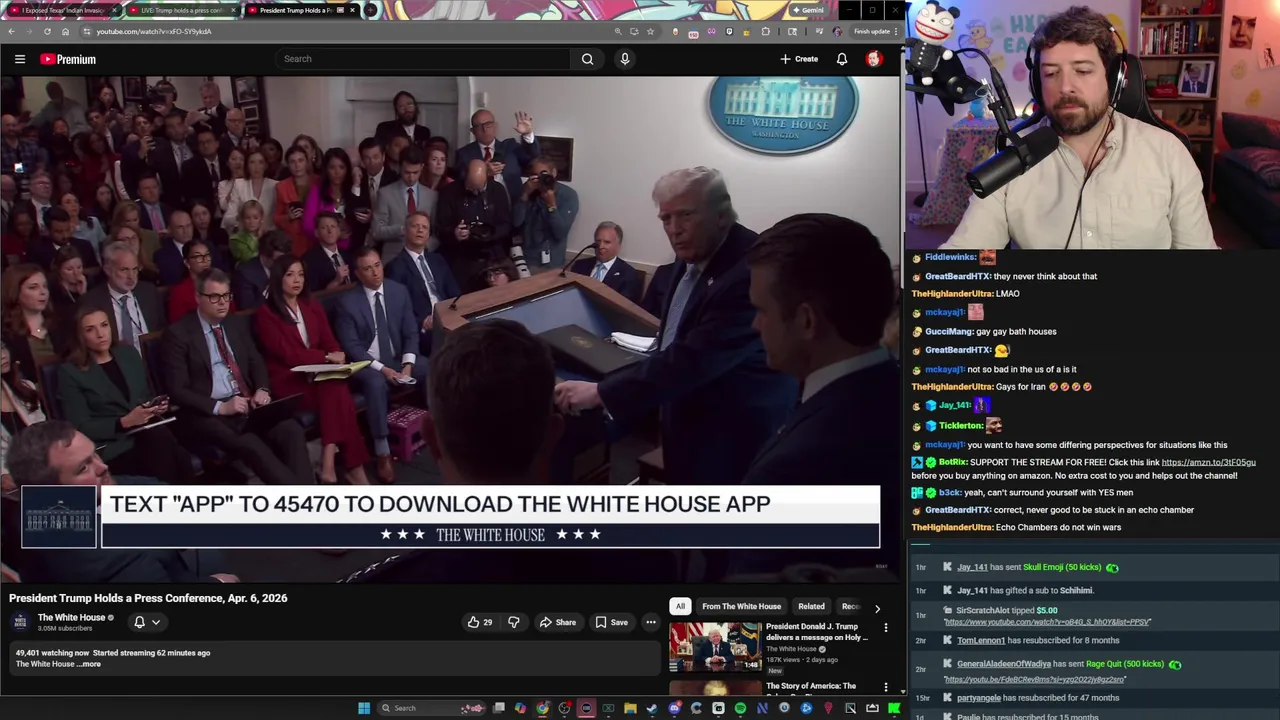Open SirScratchAlot's tipped YouTube link
This screenshot has height=720, width=1280.
(x=1047, y=622)
